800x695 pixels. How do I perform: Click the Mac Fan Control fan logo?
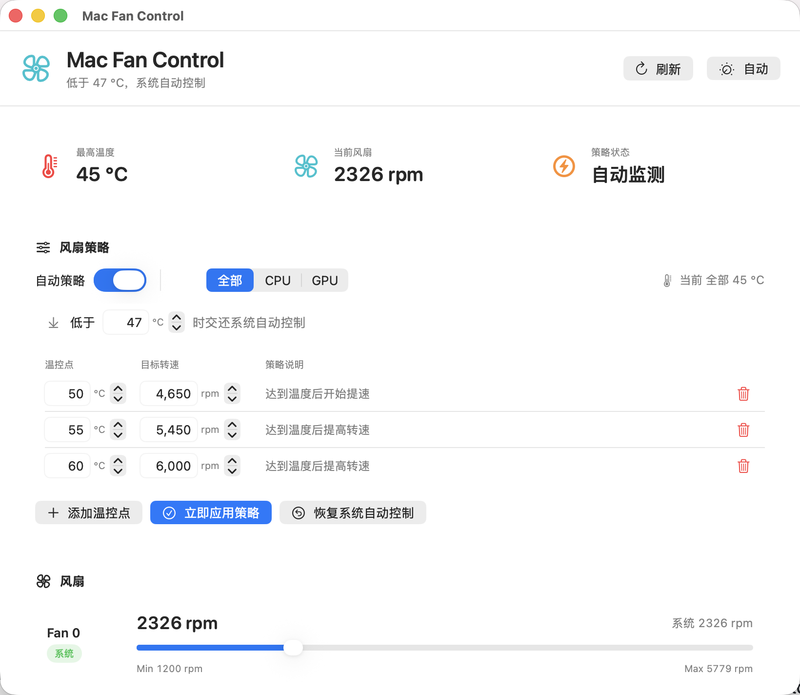tap(36, 69)
